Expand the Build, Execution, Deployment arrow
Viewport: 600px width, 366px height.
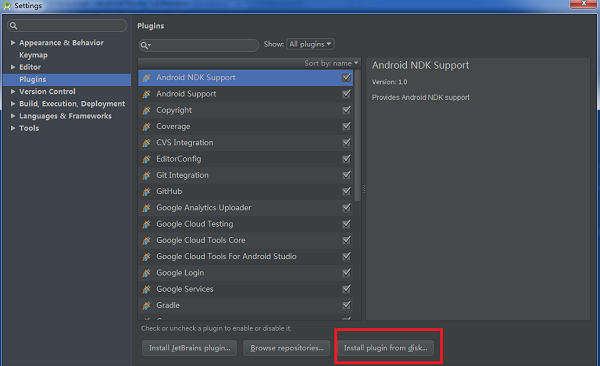(13, 104)
